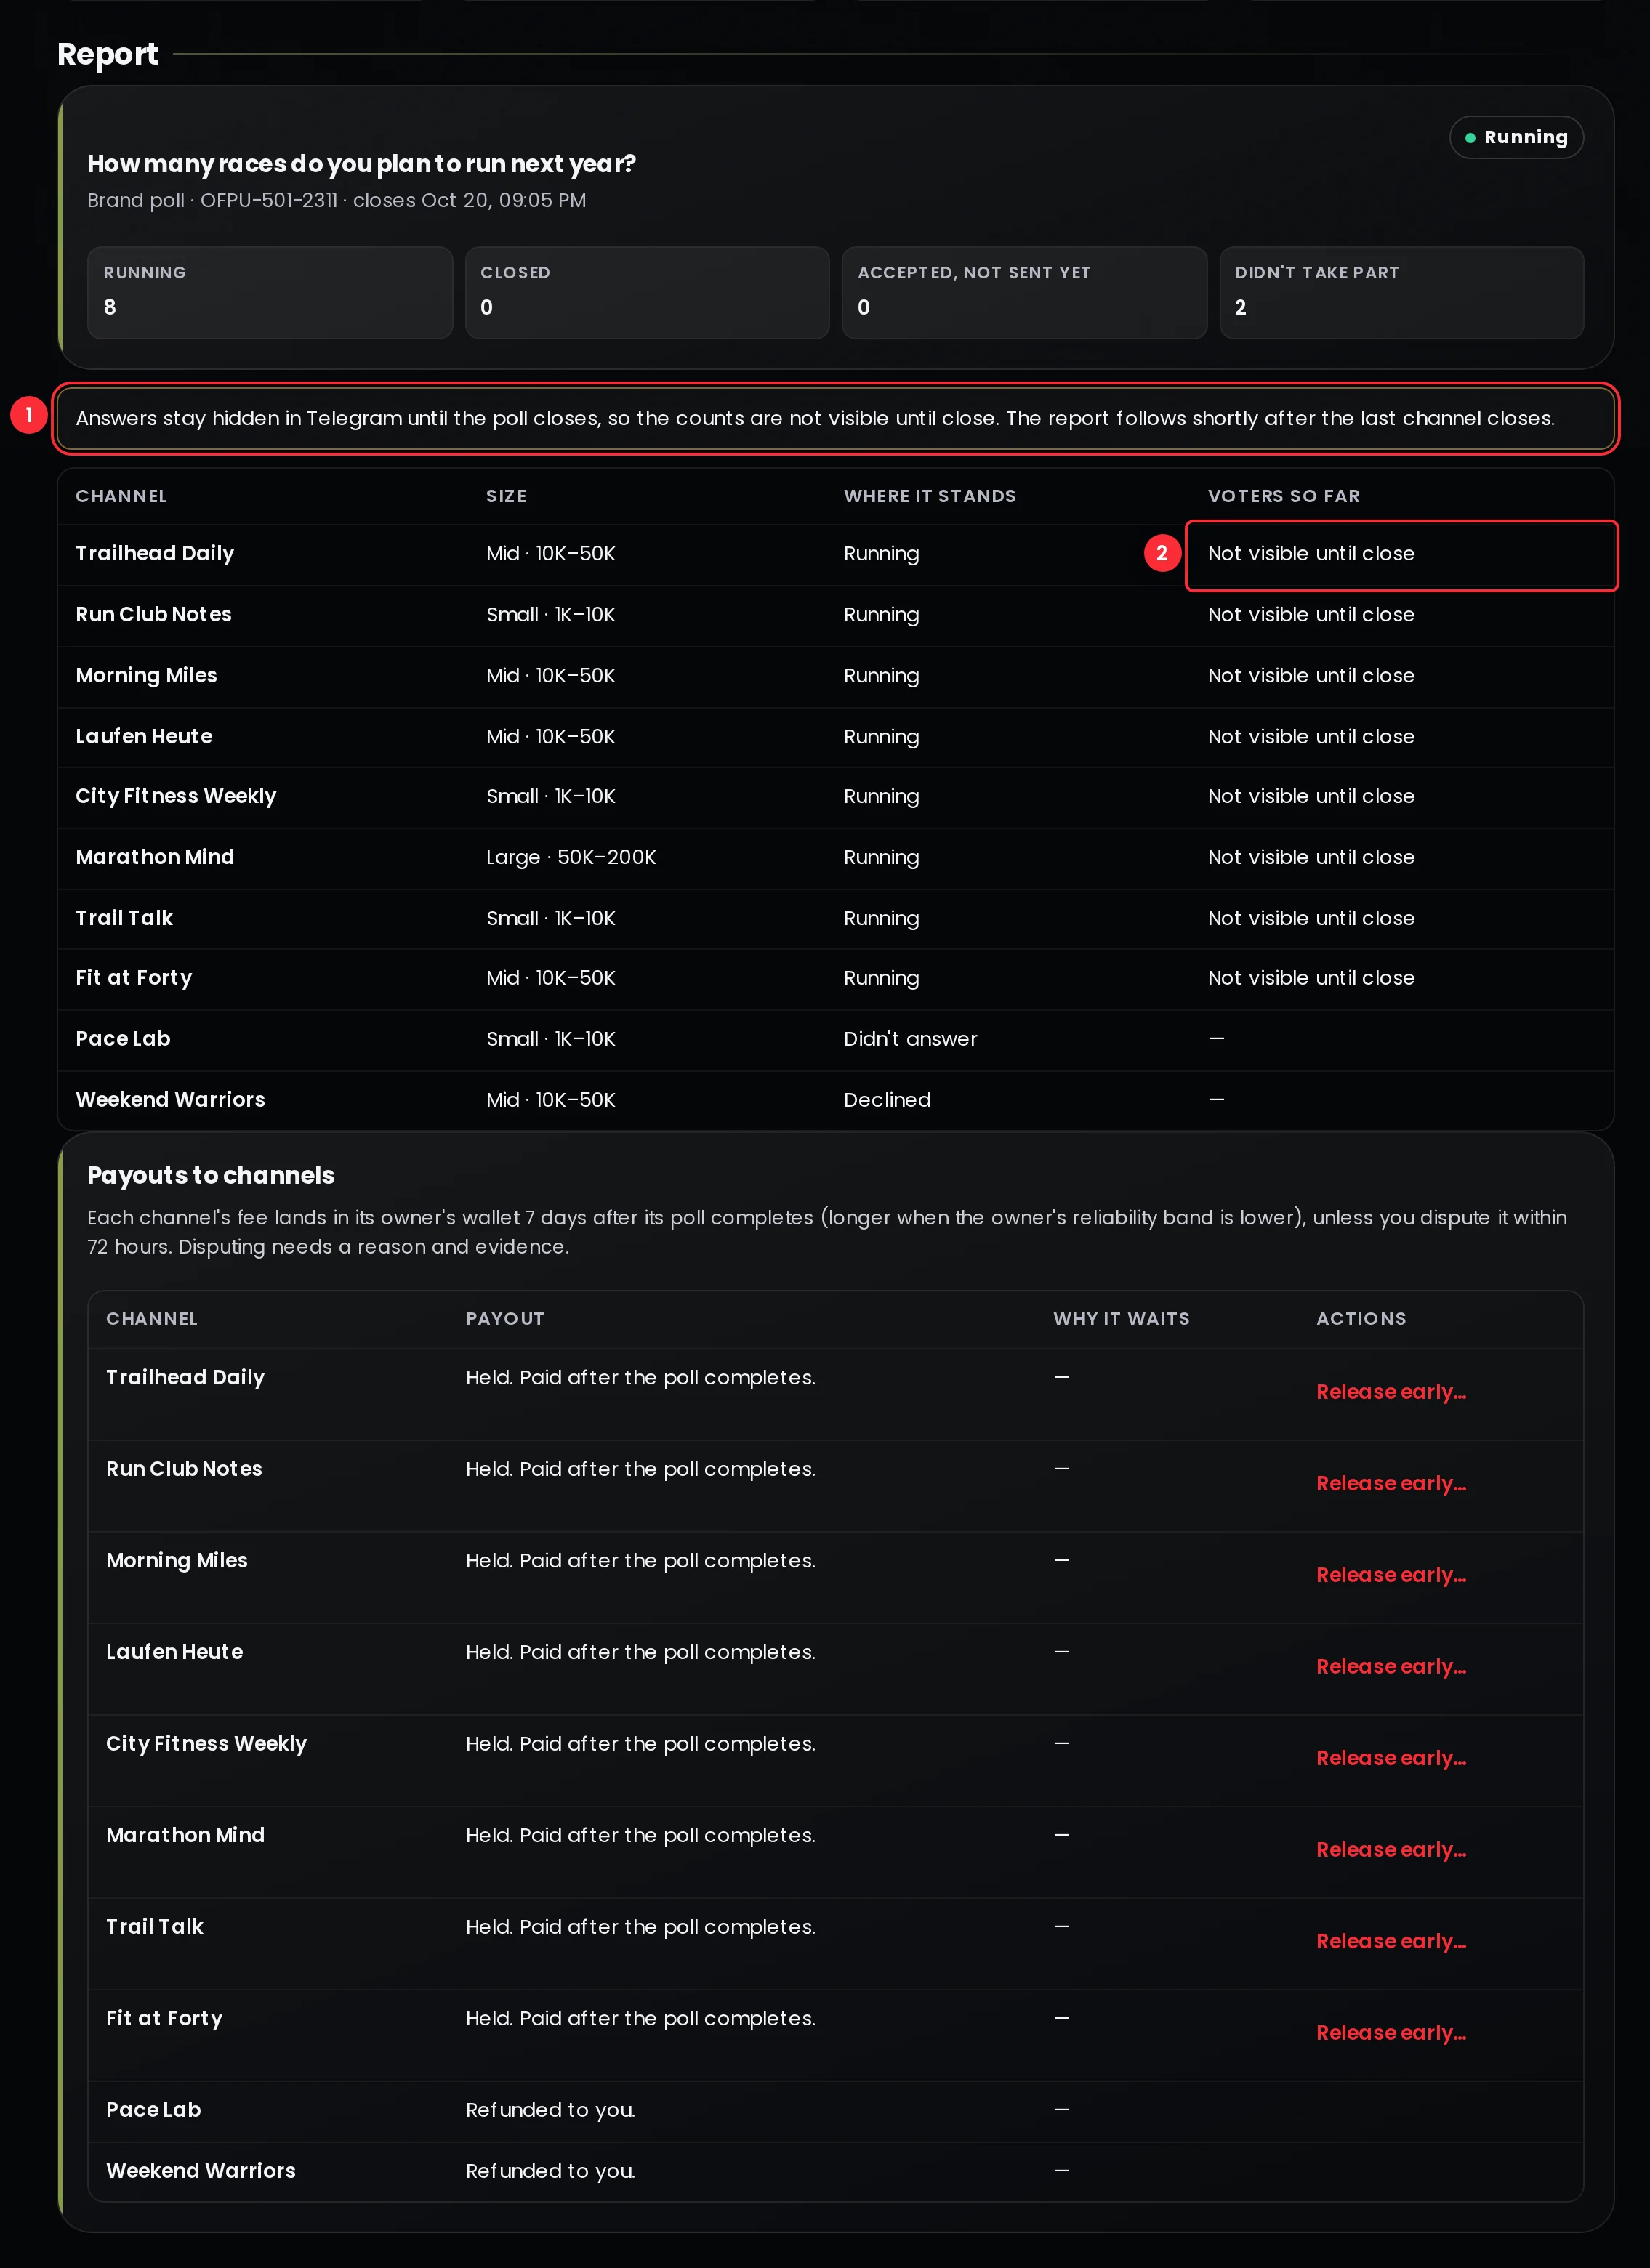Click Morning Miles in the channel status table
The width and height of the screenshot is (1650, 2268).
click(146, 676)
